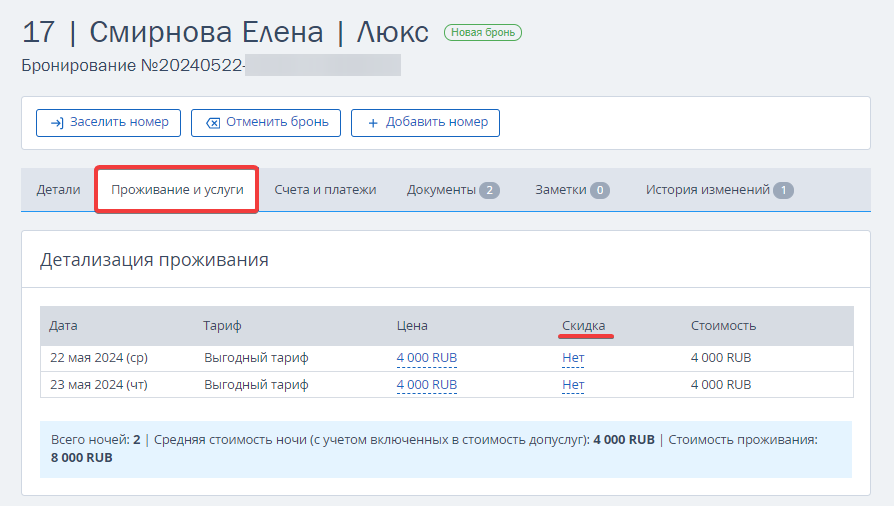Screen dimensions: 894x506
Task: Click Выгодный тариф in the 23 мая row
Action: pyautogui.click(x=256, y=384)
